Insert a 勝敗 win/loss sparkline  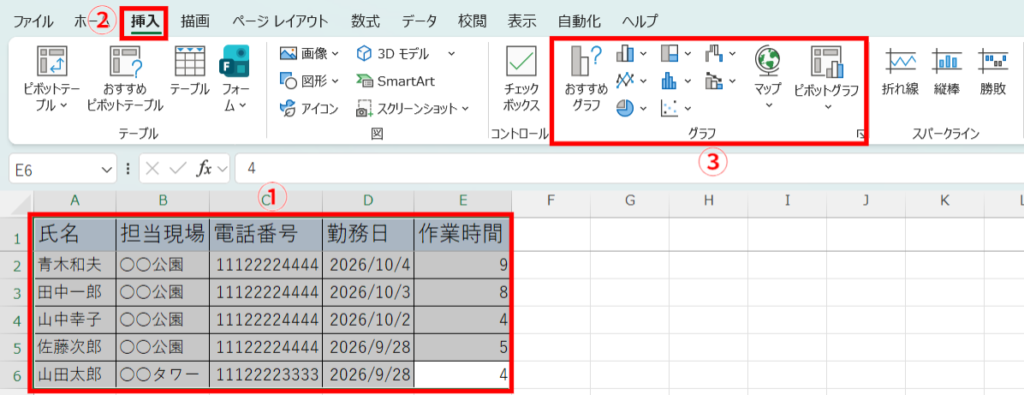(993, 73)
